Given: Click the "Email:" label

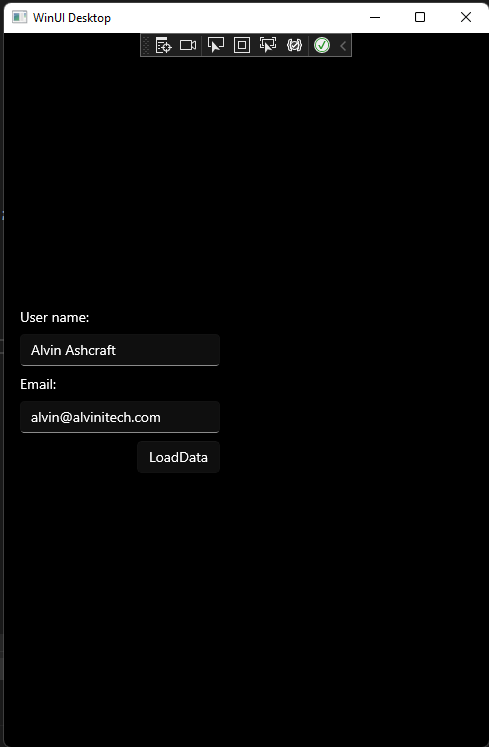Looking at the screenshot, I should (x=38, y=384).
